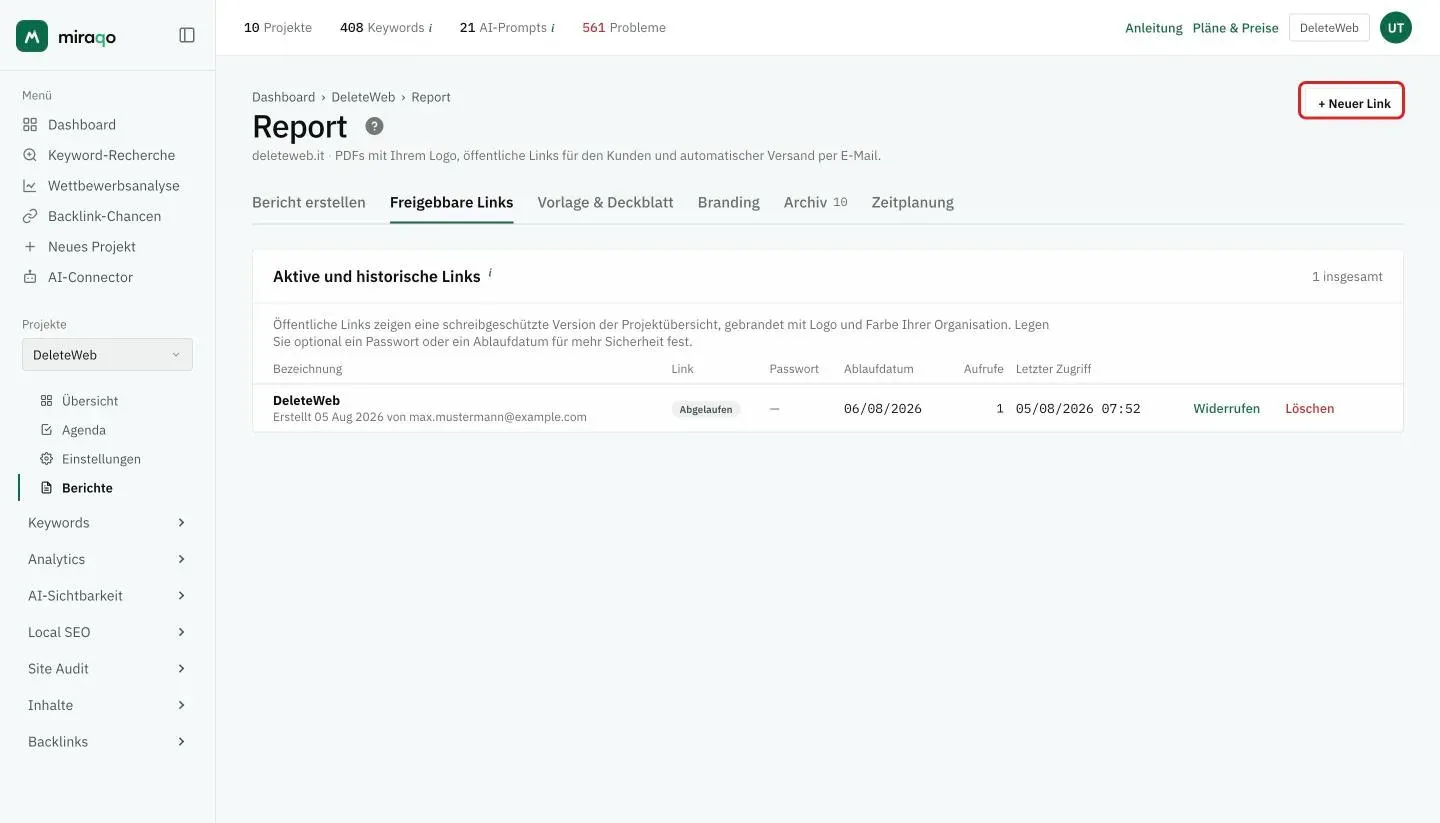Click the 561 Probleme counter

[x=624, y=28]
